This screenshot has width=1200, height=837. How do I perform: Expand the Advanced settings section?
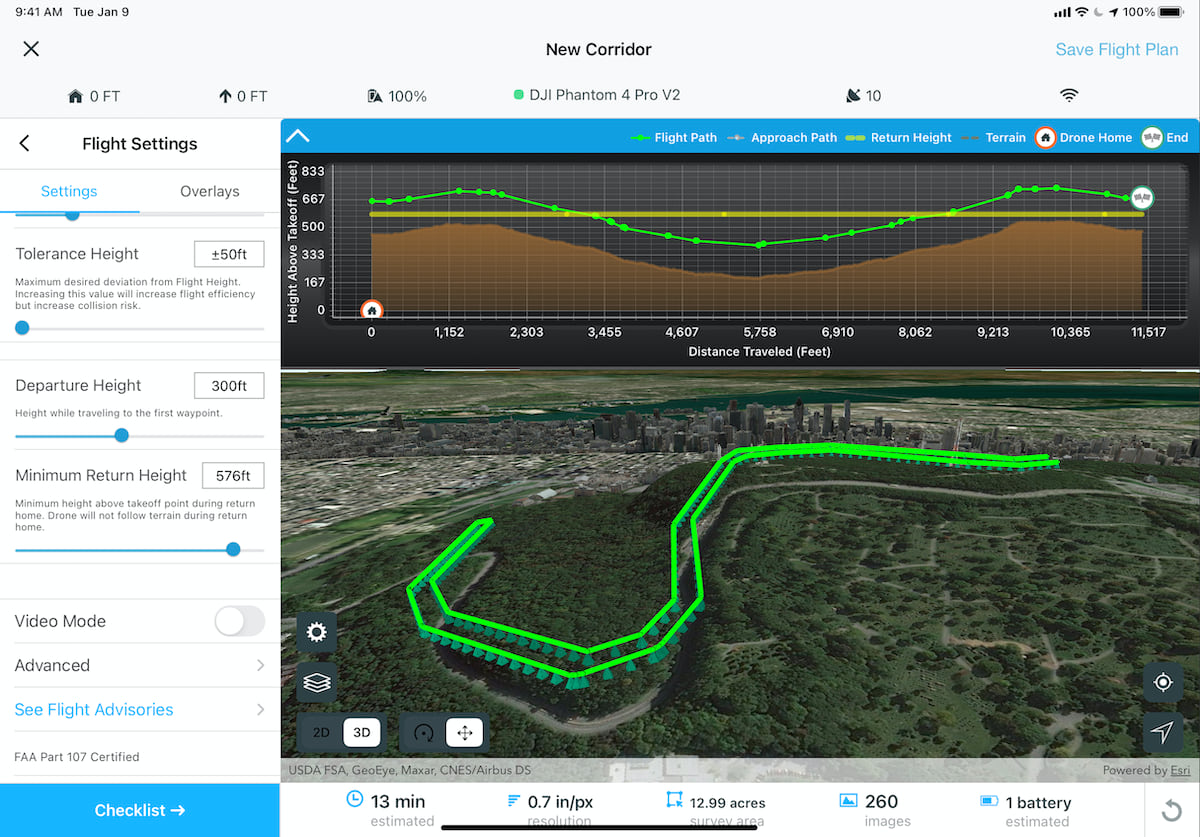[x=140, y=665]
